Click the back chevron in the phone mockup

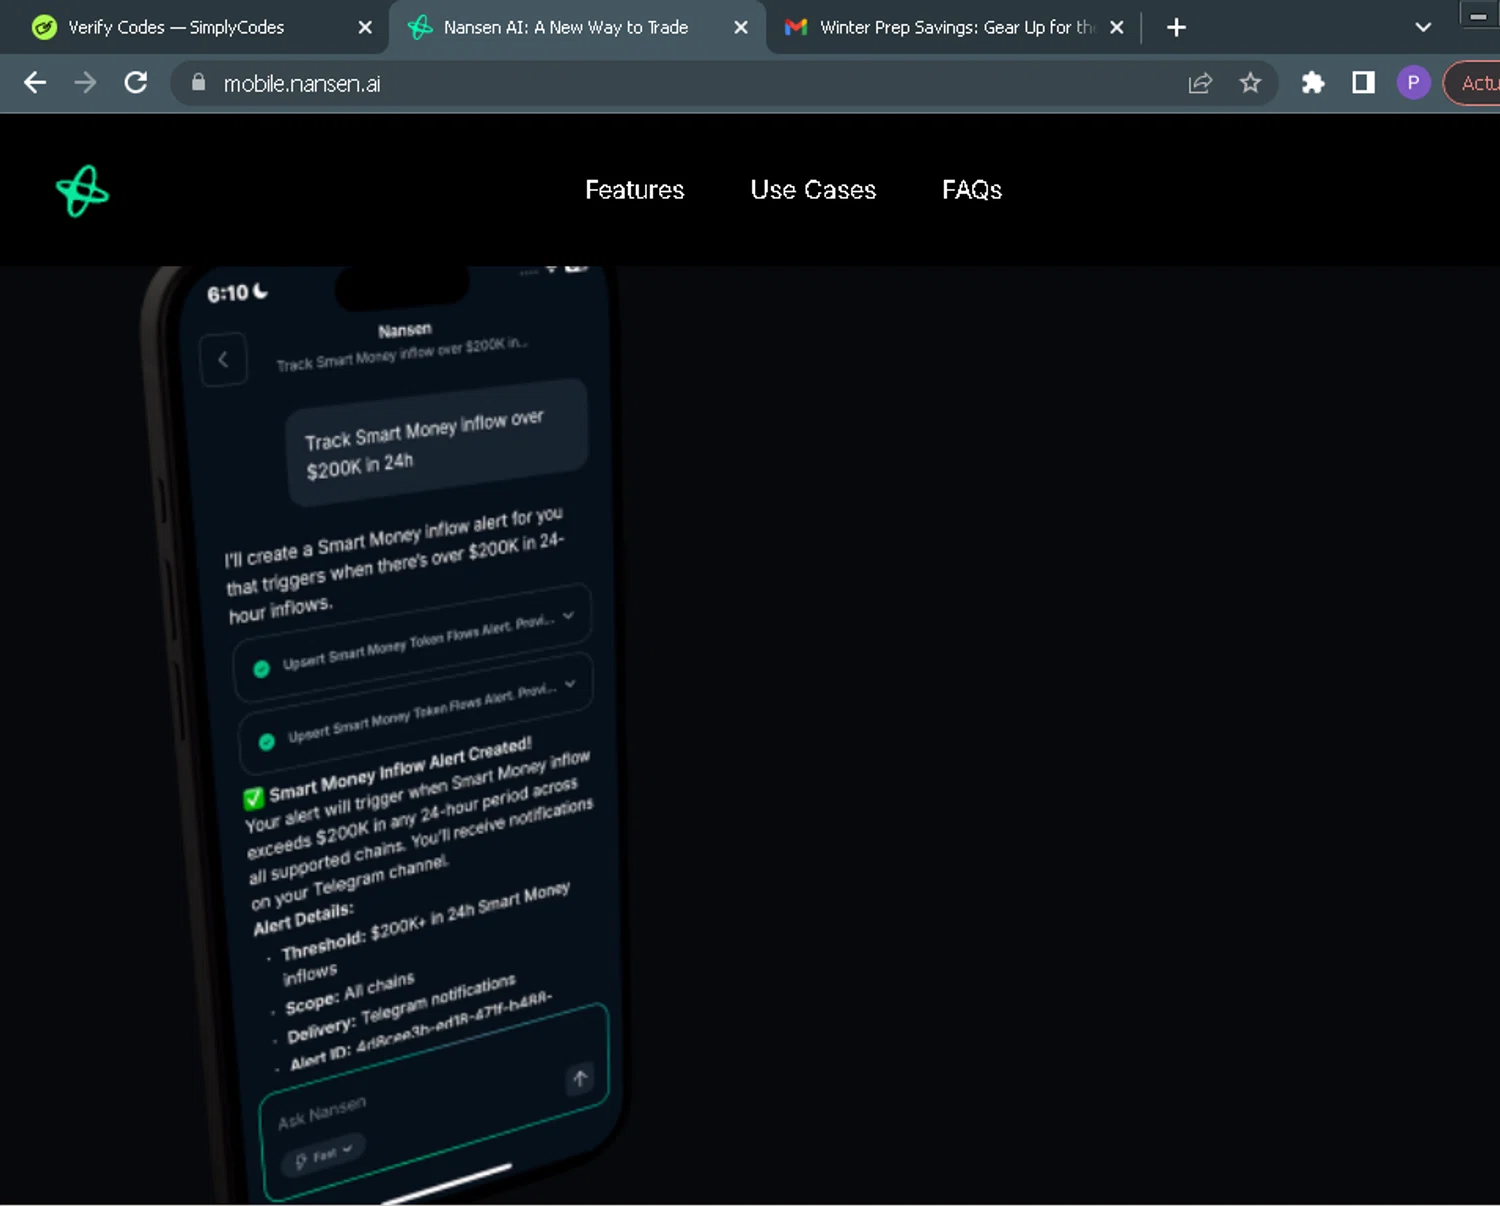pyautogui.click(x=223, y=359)
